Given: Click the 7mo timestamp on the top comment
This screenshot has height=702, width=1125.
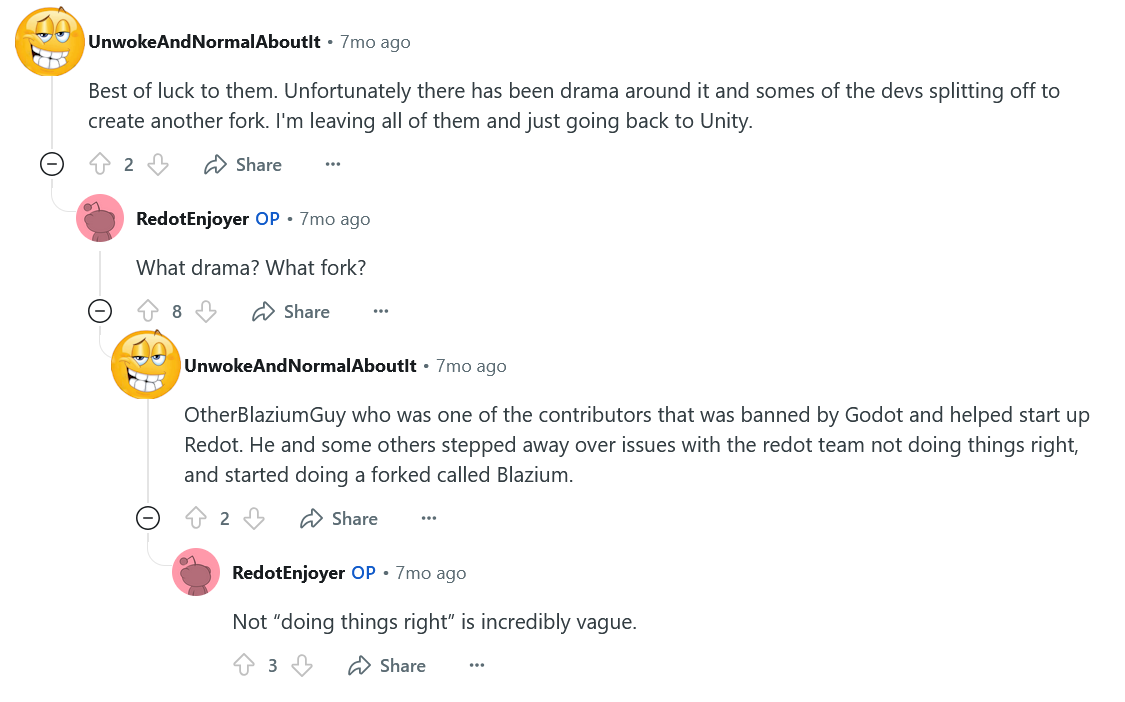Looking at the screenshot, I should (374, 41).
